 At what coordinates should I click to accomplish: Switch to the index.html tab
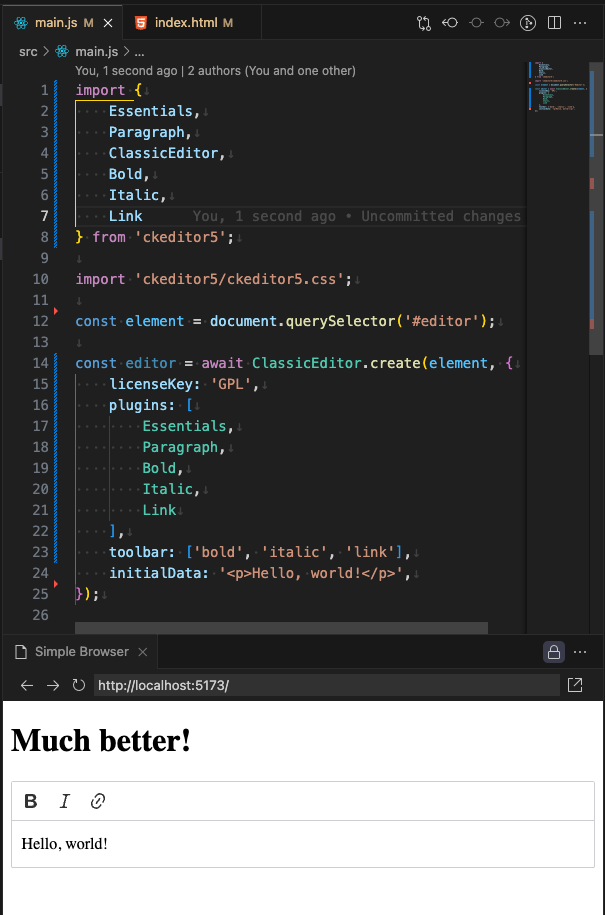[x=184, y=22]
